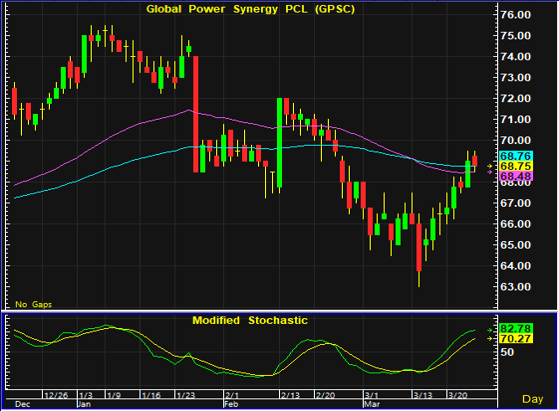This screenshot has height=411, width=559.
Task: Click the Jan month label
Action: tap(84, 404)
